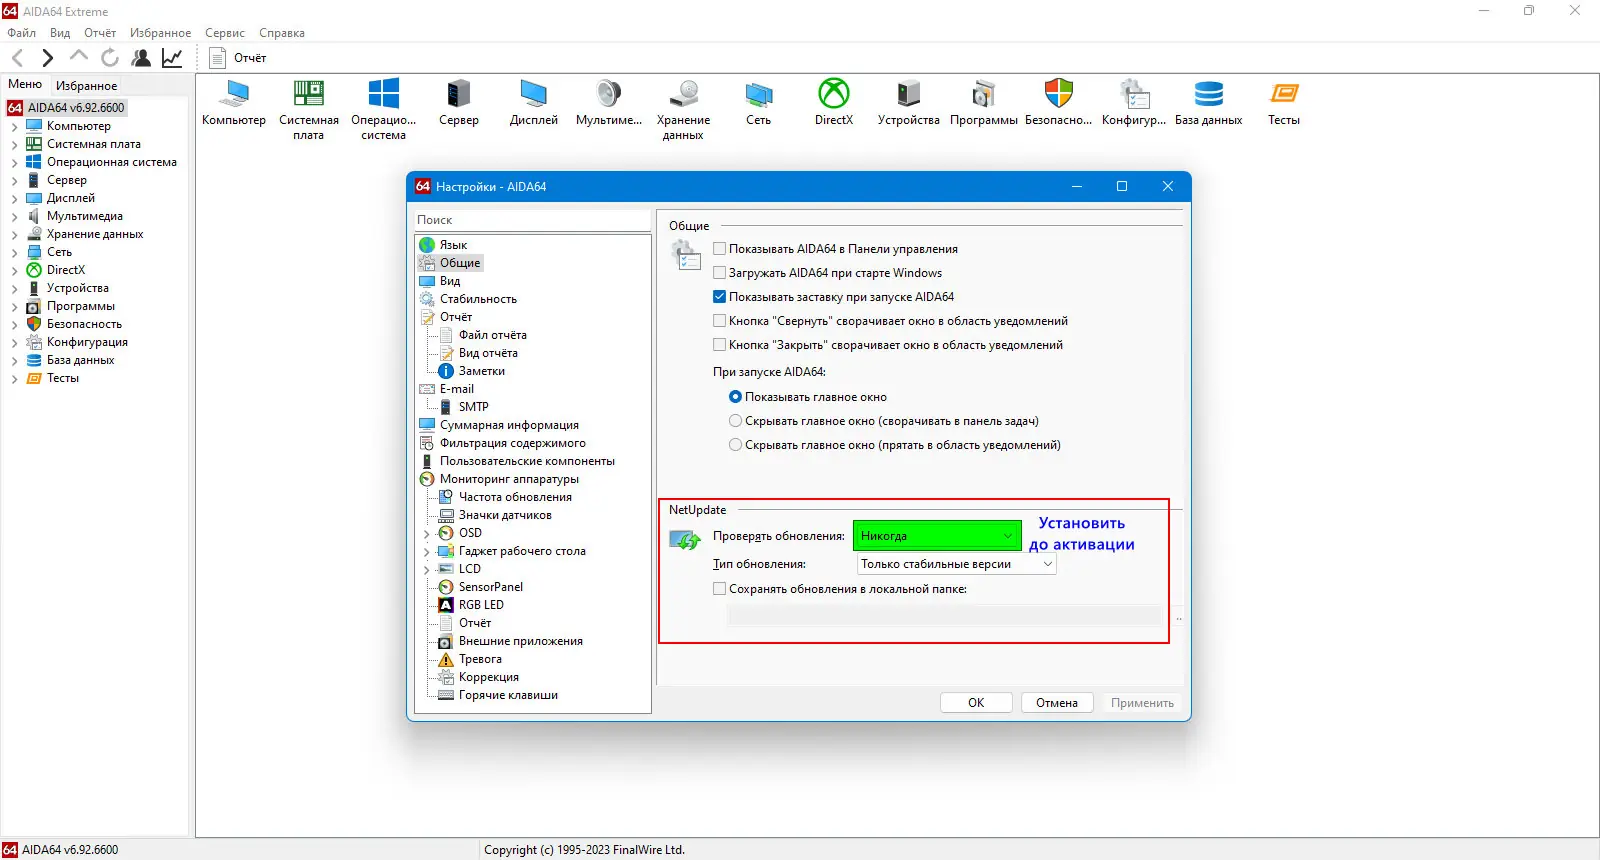Open the Сервер category icon
Screen dimensions: 1600x860
tap(459, 94)
